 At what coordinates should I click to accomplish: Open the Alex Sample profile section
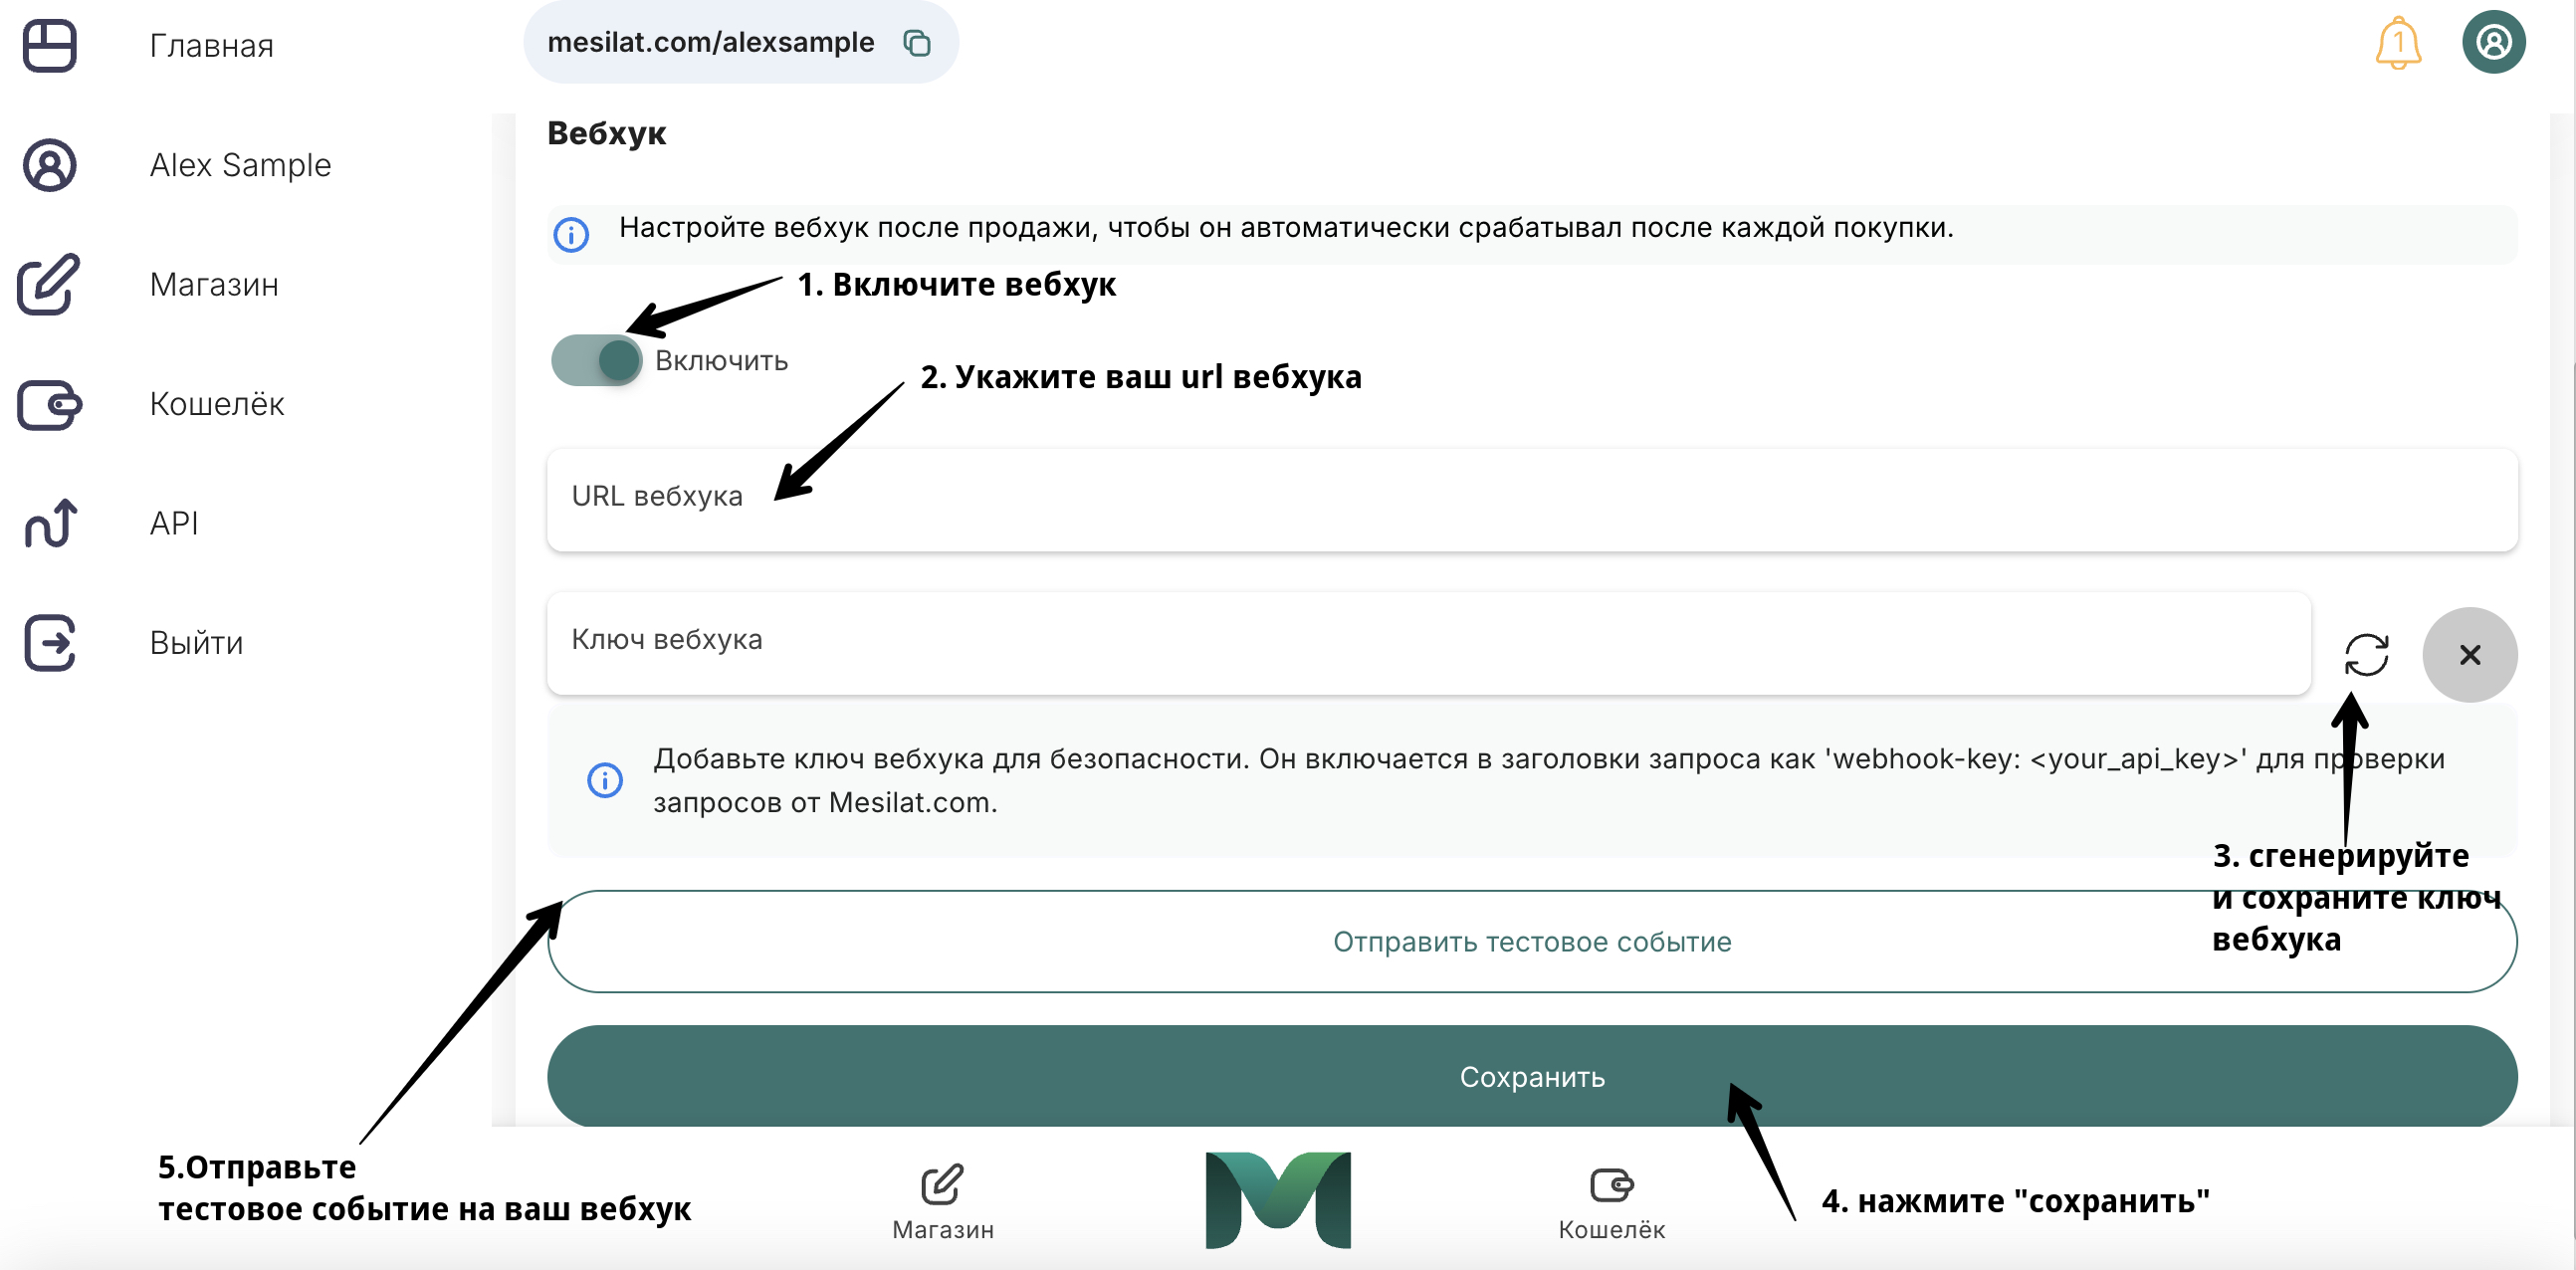[x=240, y=165]
